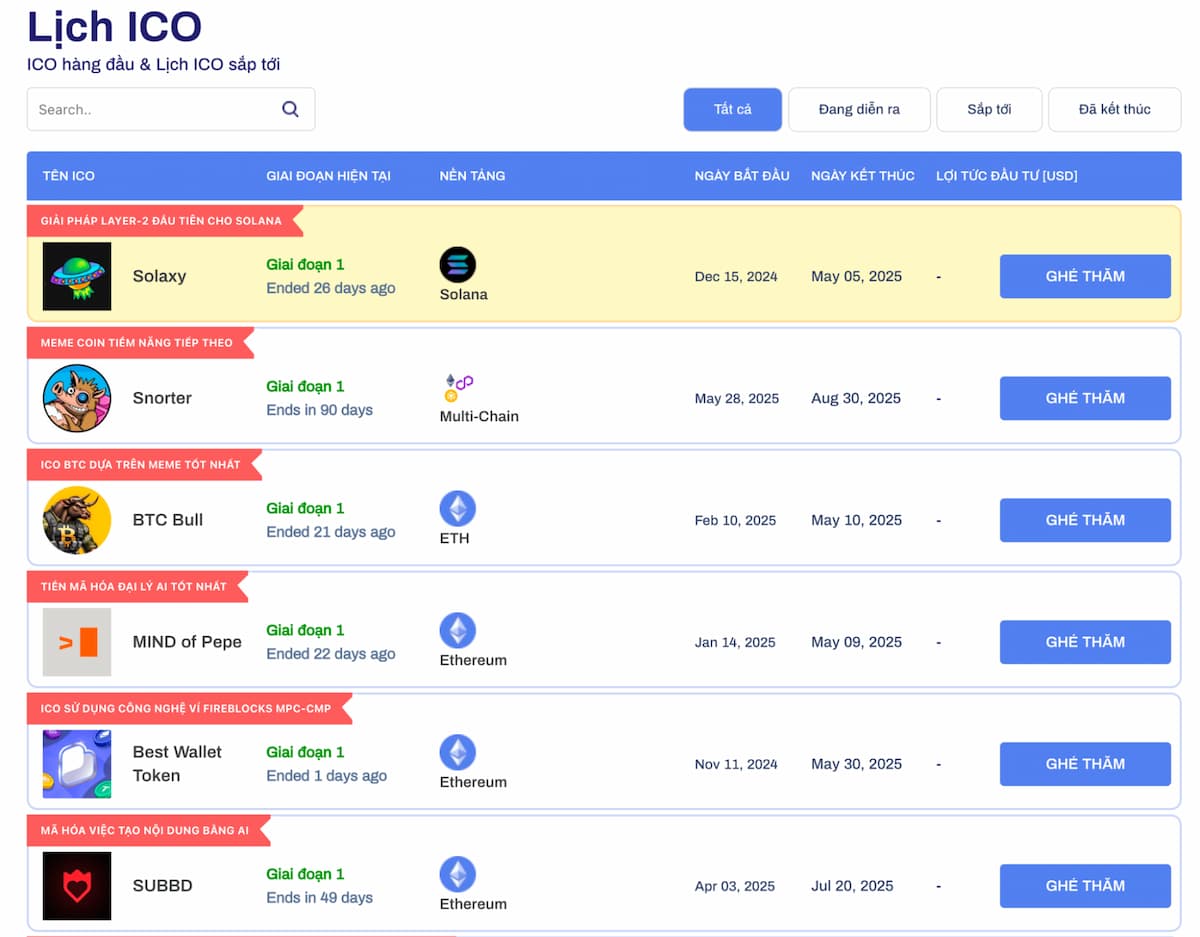Click SUBBD end date 'Jul 20, 2025'

853,886
